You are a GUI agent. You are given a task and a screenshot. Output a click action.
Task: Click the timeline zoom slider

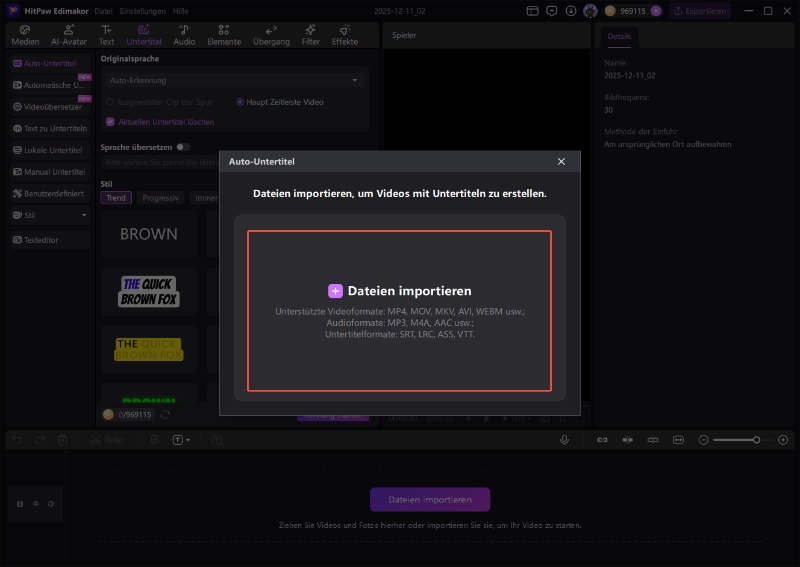tap(735, 440)
